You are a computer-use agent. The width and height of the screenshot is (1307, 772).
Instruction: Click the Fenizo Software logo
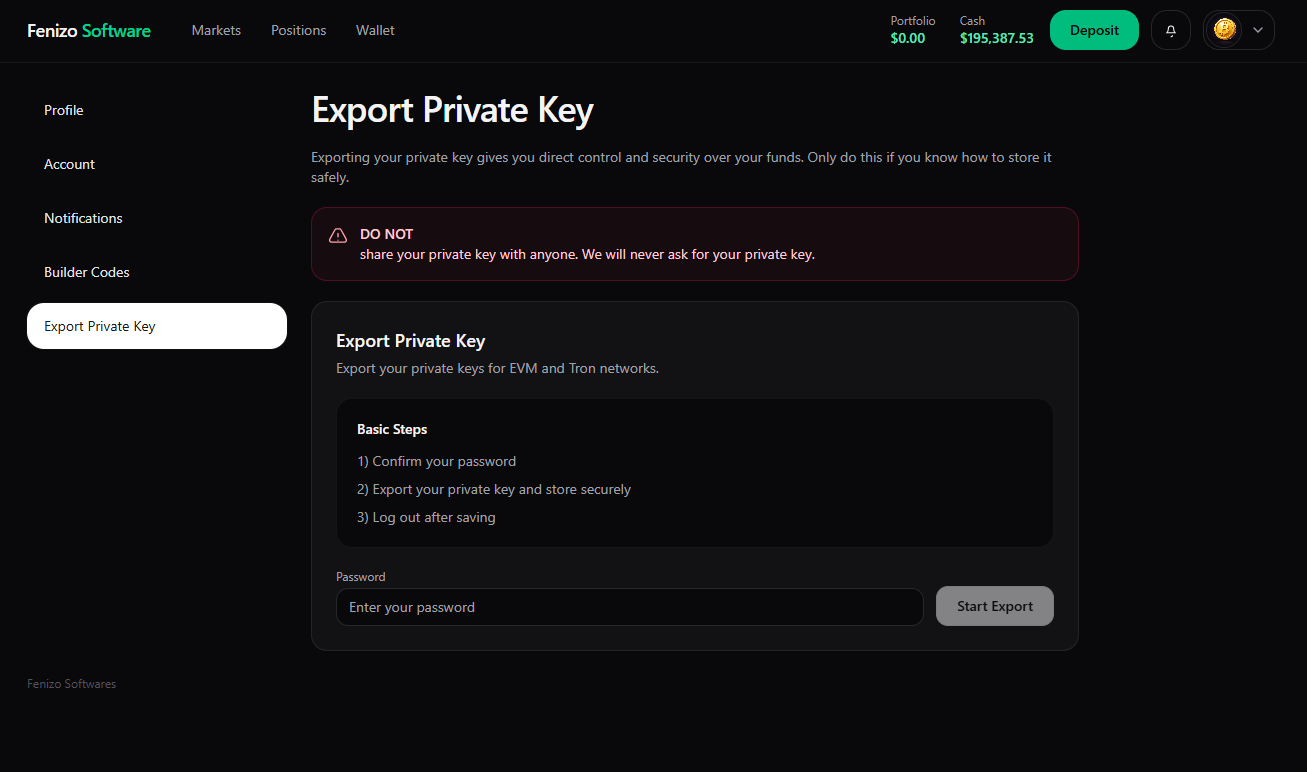(x=88, y=30)
